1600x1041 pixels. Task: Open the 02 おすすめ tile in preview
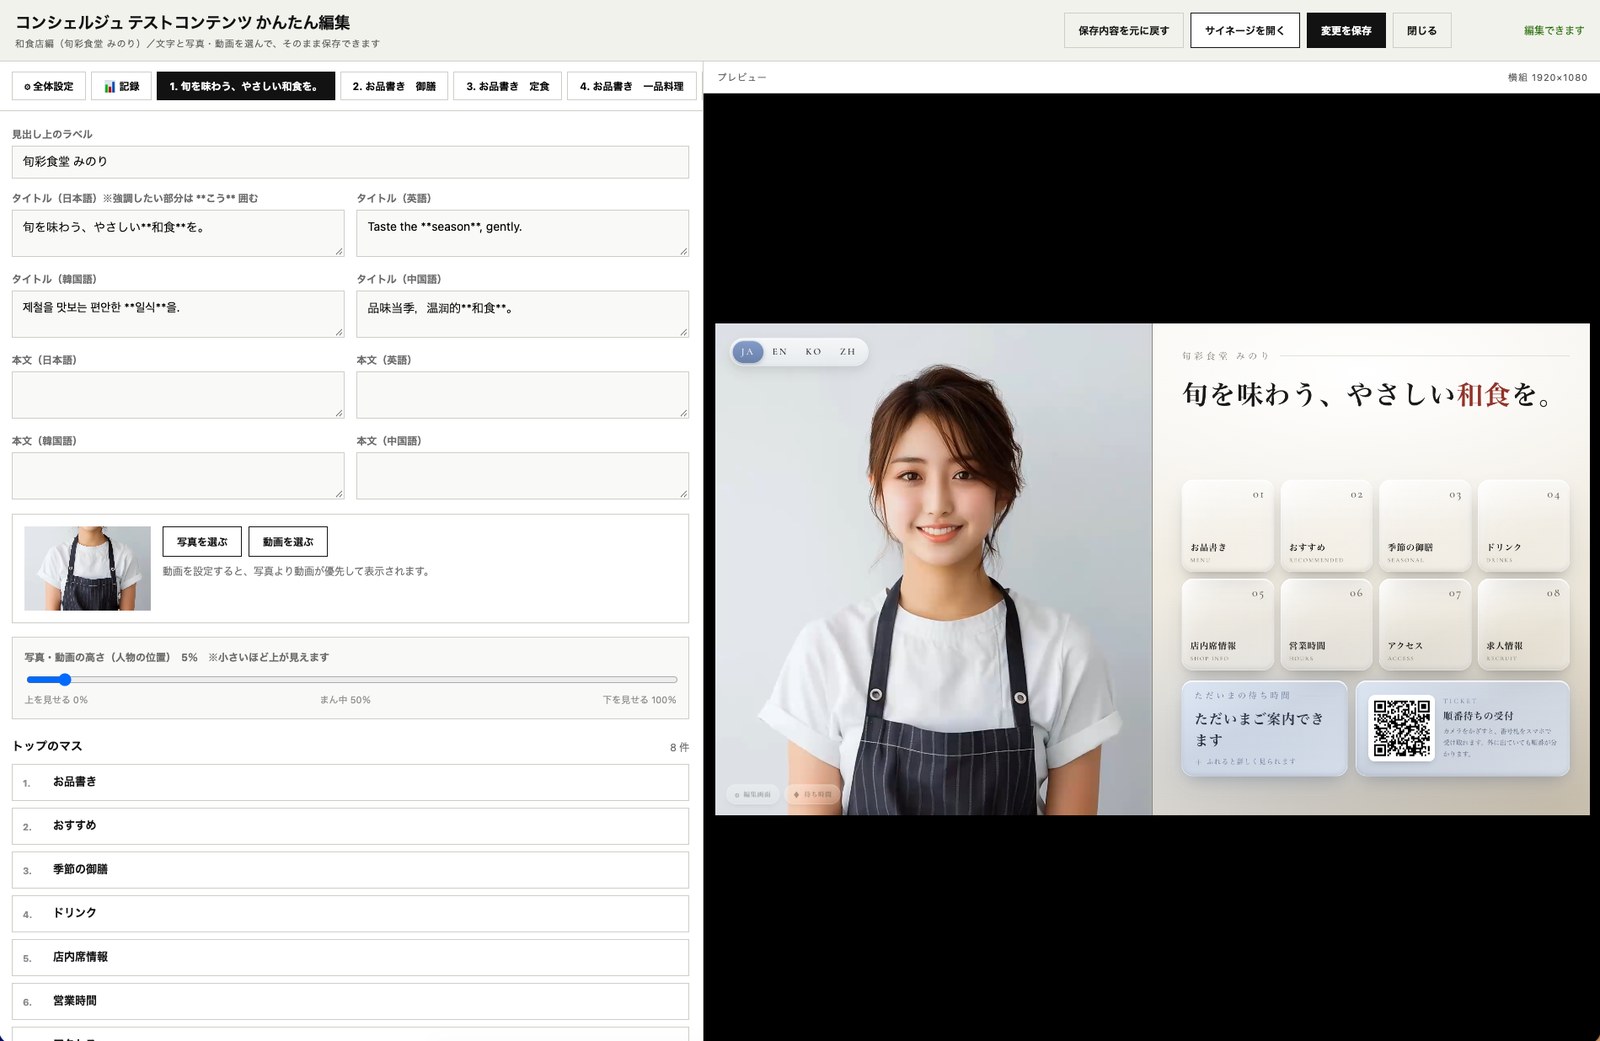1326,525
